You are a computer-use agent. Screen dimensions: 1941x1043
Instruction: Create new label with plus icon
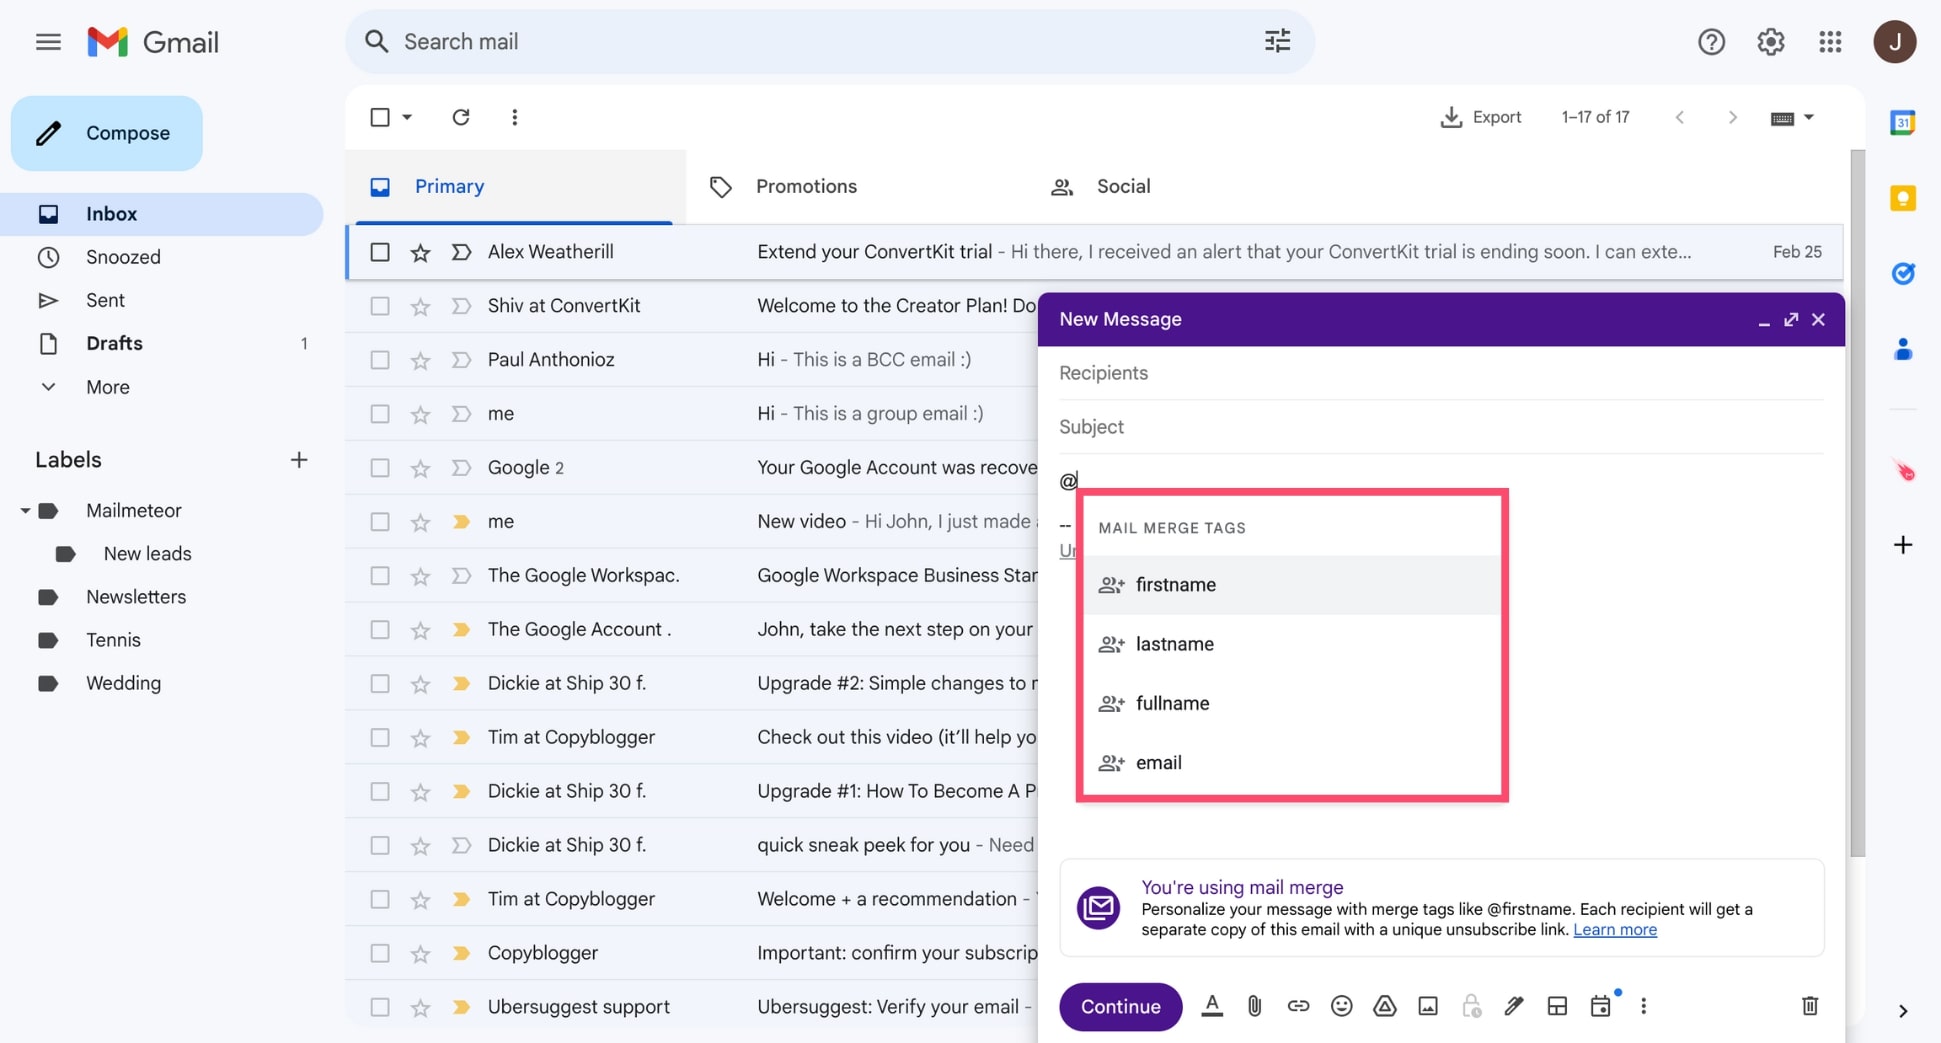(298, 460)
